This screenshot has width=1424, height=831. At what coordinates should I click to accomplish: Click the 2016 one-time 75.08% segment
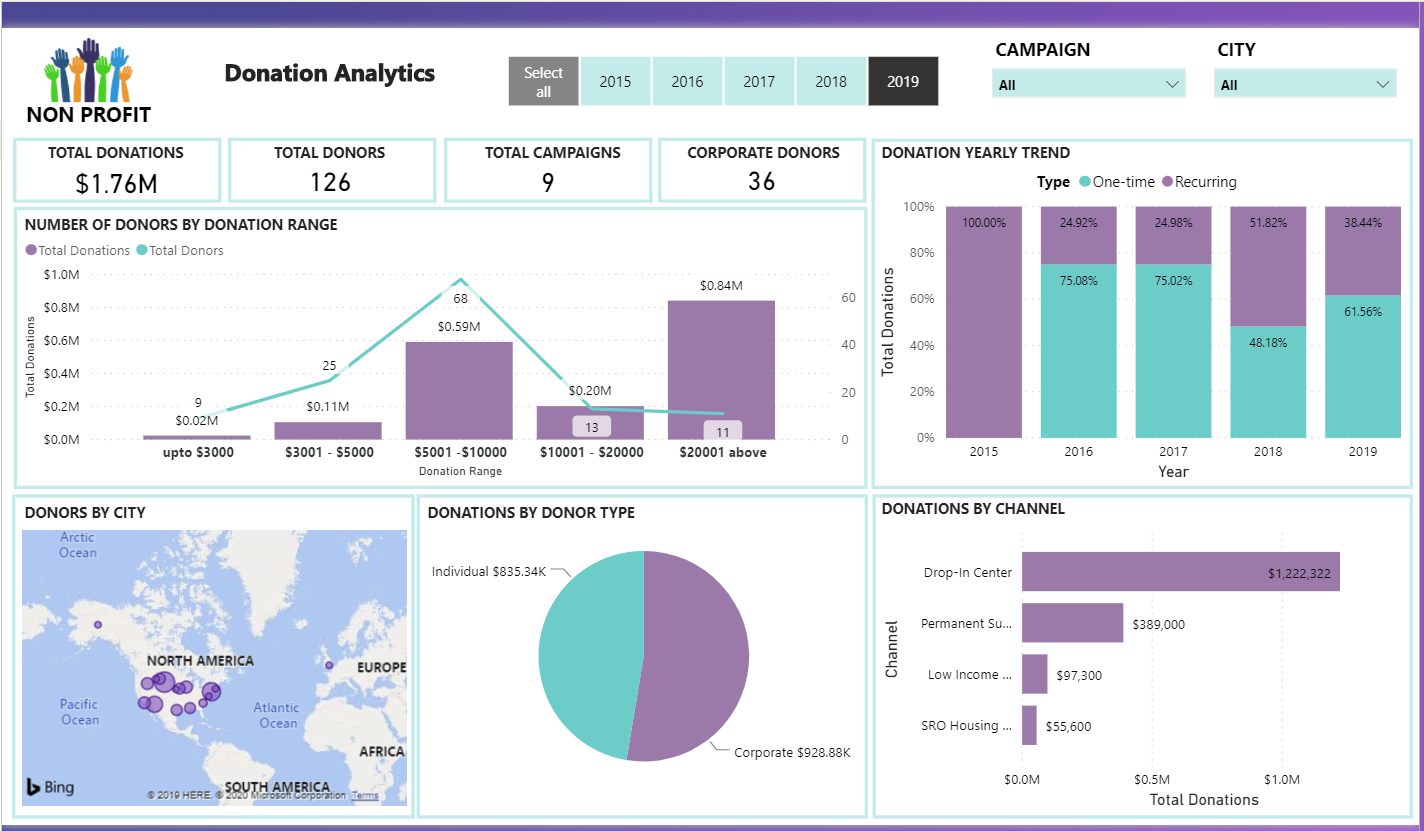[x=1079, y=351]
